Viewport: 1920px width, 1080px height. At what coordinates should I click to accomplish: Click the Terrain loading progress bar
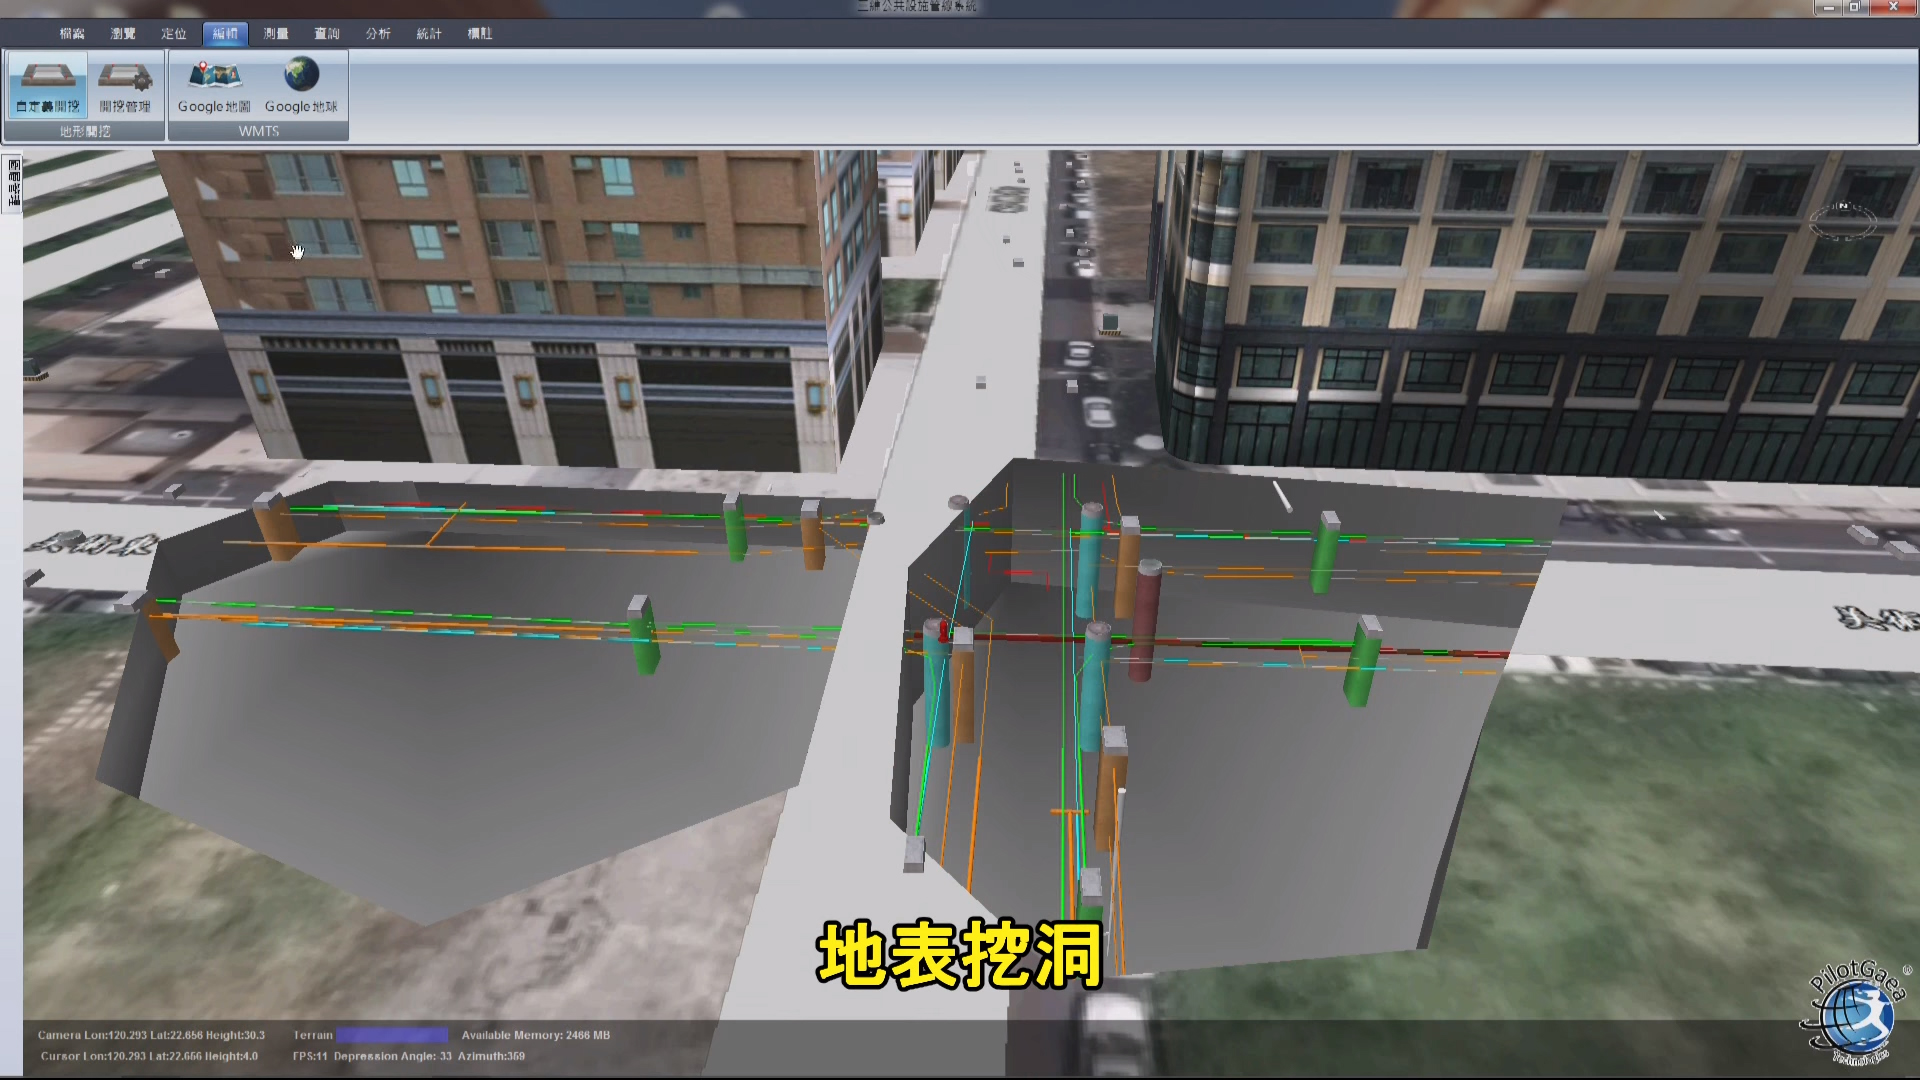pos(391,1035)
